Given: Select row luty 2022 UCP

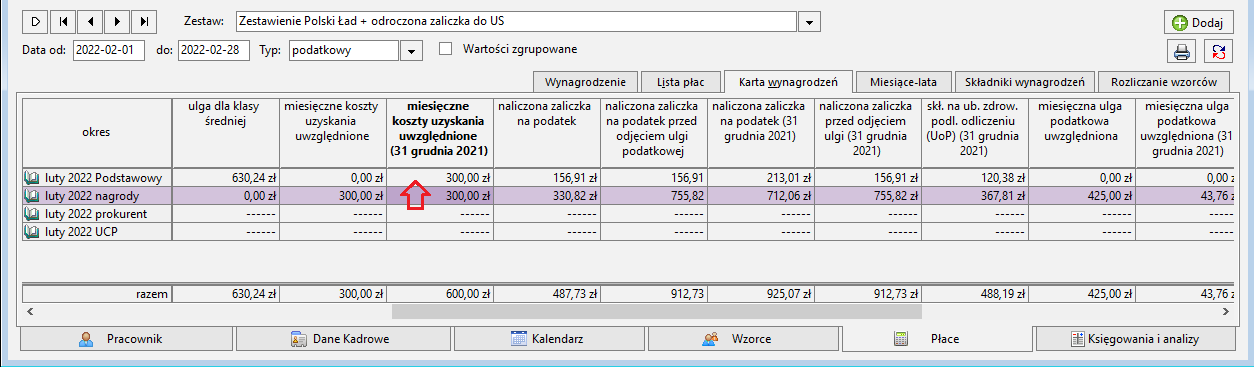Looking at the screenshot, I should (627, 232).
